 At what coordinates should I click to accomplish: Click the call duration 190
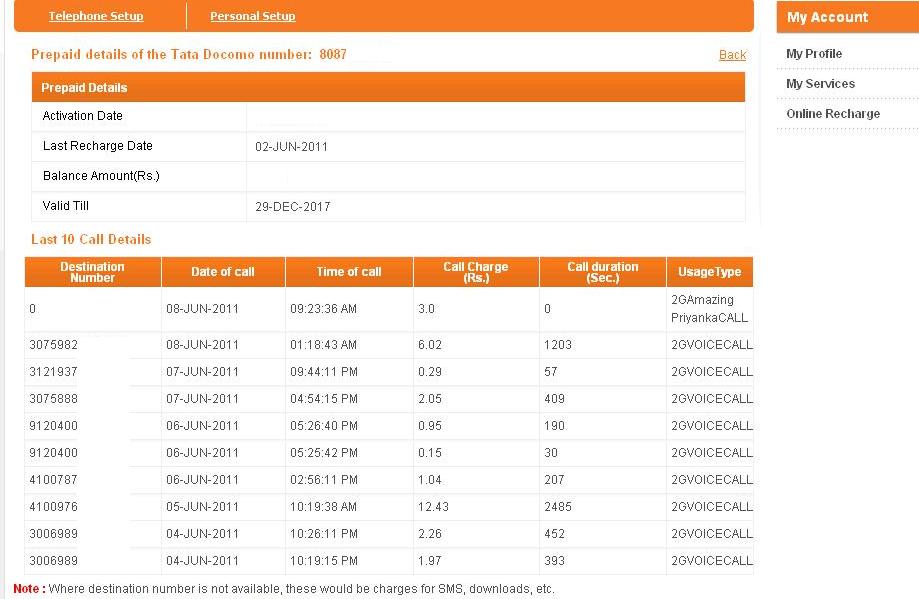pyautogui.click(x=554, y=426)
